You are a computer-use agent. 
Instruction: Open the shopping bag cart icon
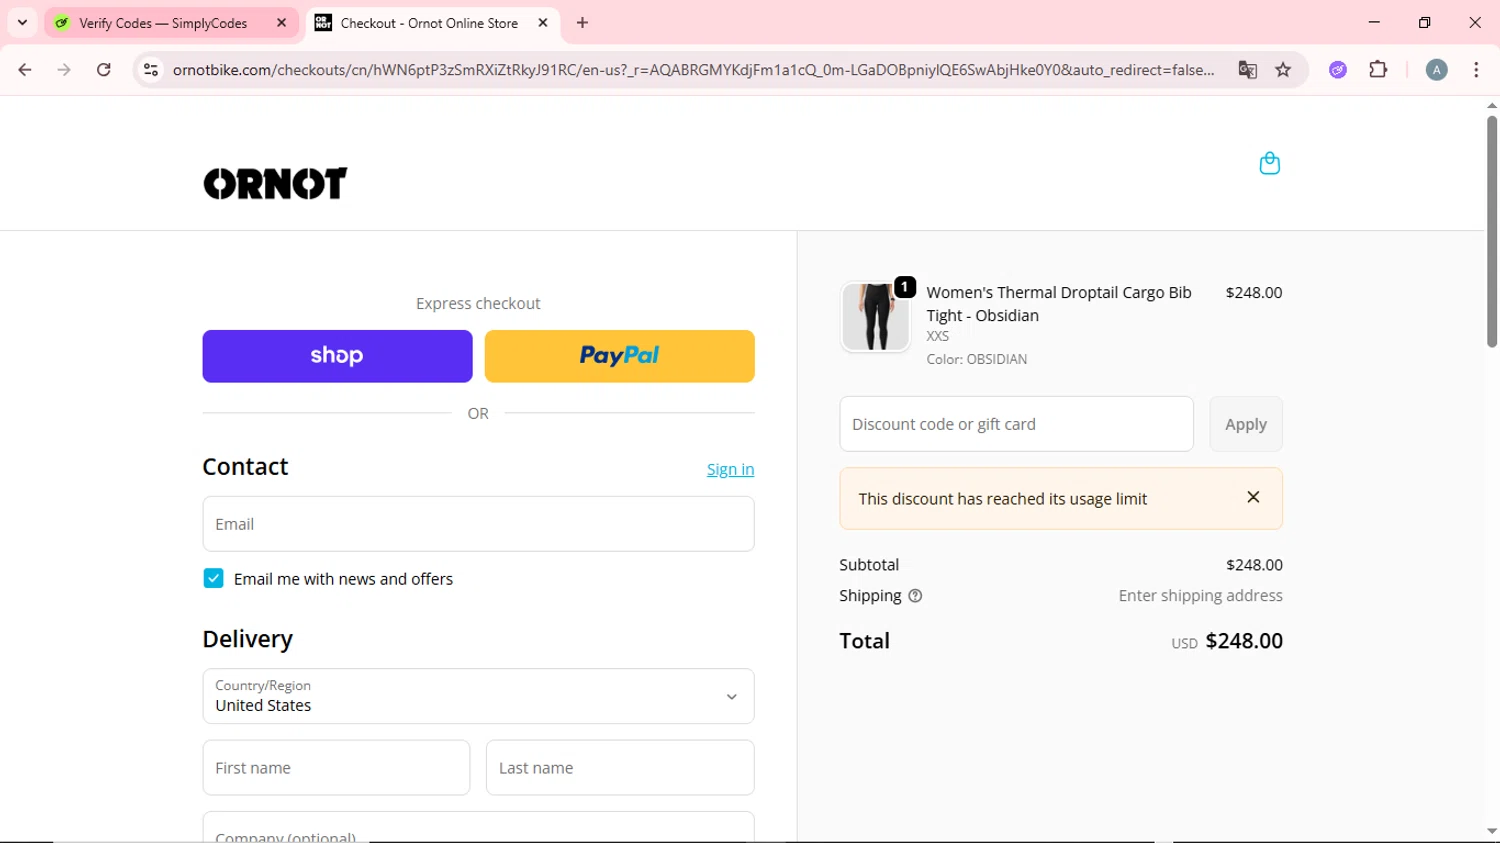[1269, 163]
